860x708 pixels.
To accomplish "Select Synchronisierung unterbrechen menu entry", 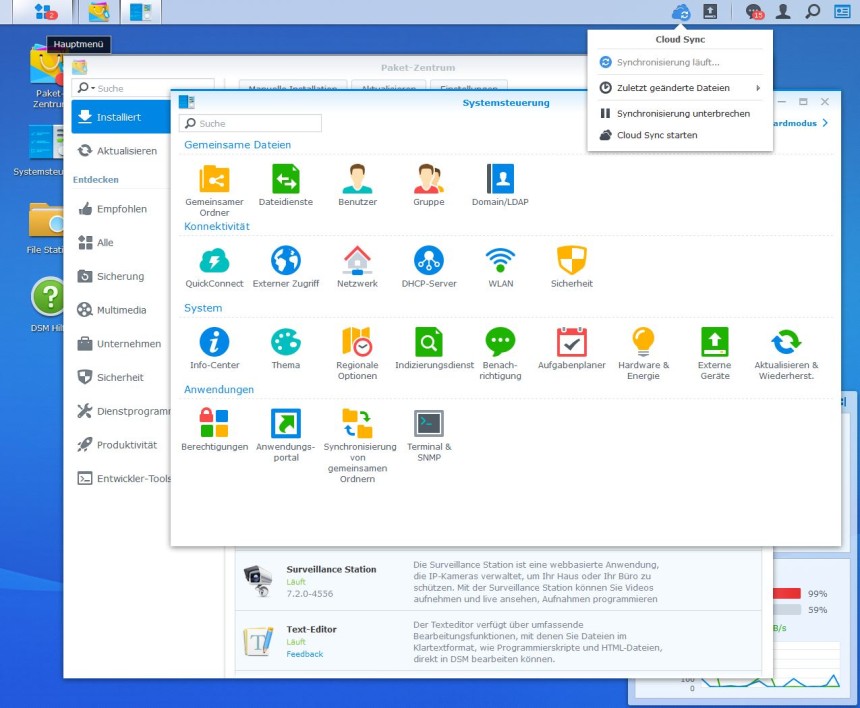I will [x=682, y=114].
